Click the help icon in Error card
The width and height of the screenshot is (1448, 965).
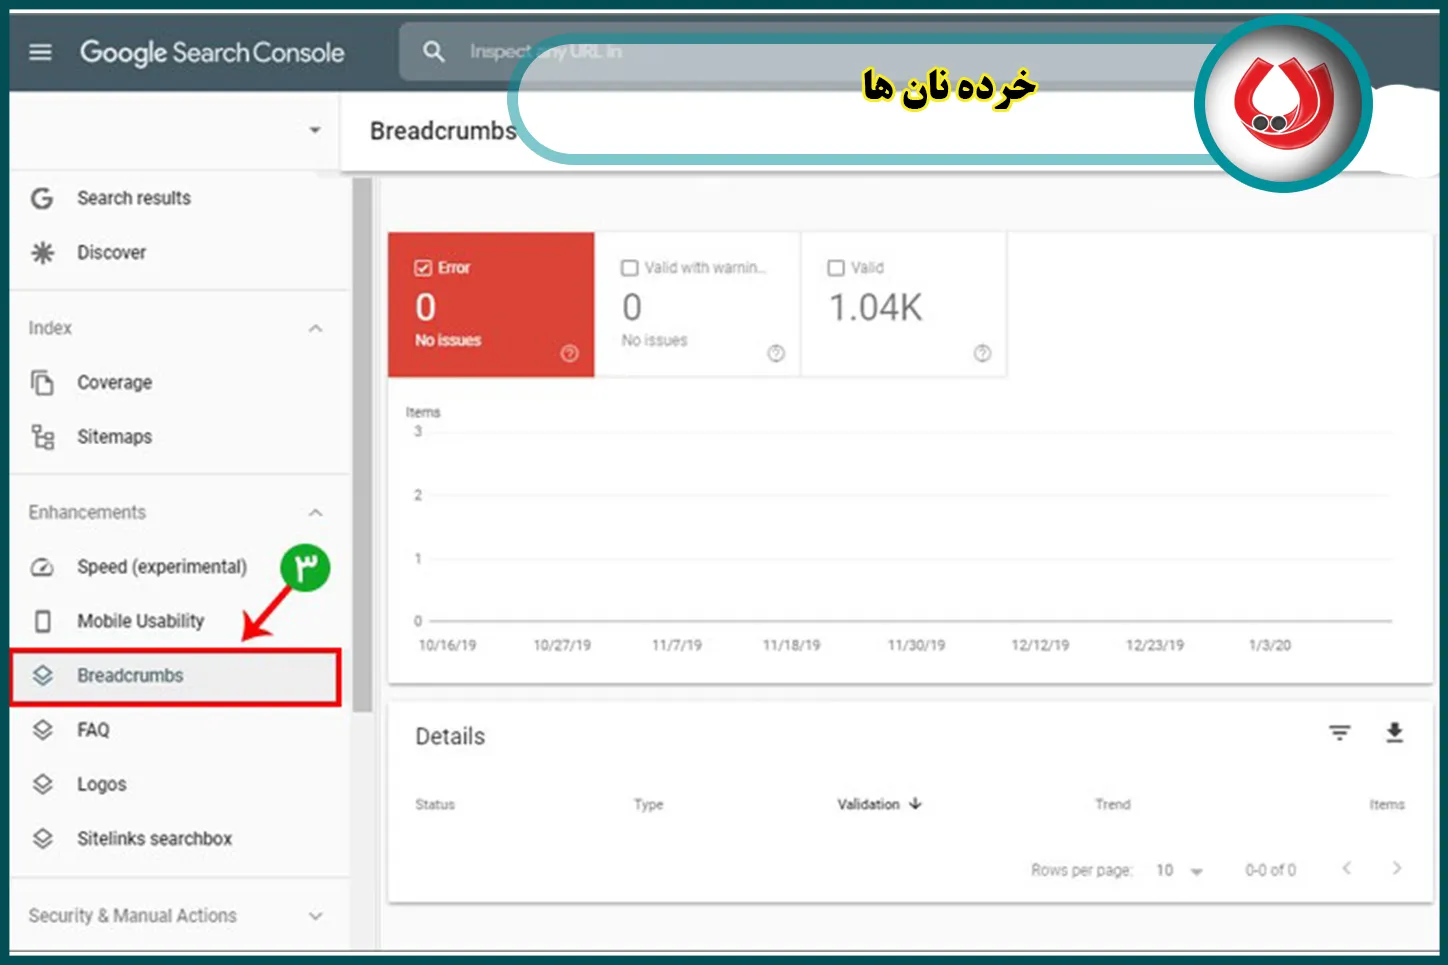pyautogui.click(x=570, y=353)
